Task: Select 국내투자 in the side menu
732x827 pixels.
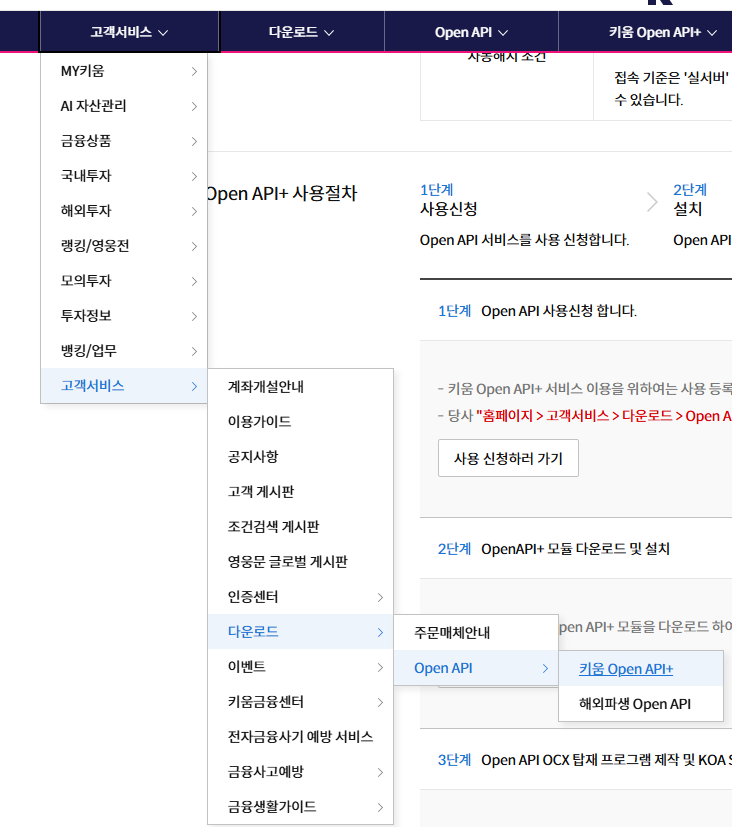Action: click(x=124, y=176)
